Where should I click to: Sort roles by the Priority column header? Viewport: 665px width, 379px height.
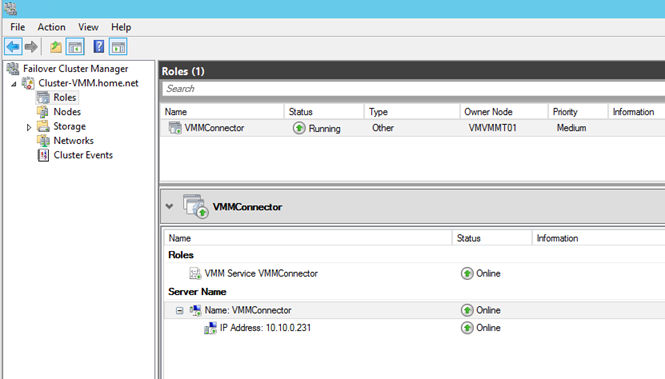coord(578,112)
